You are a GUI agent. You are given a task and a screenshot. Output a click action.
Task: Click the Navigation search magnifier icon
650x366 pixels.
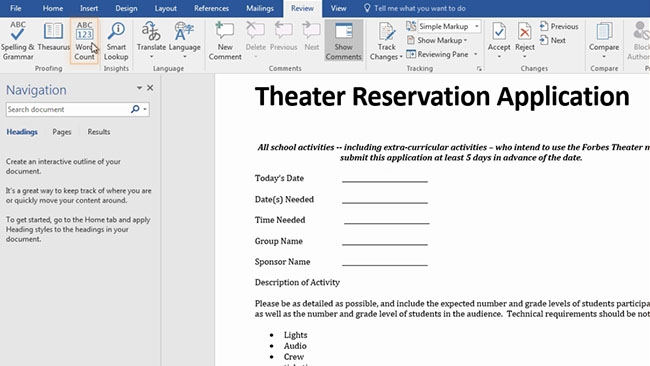[x=135, y=109]
